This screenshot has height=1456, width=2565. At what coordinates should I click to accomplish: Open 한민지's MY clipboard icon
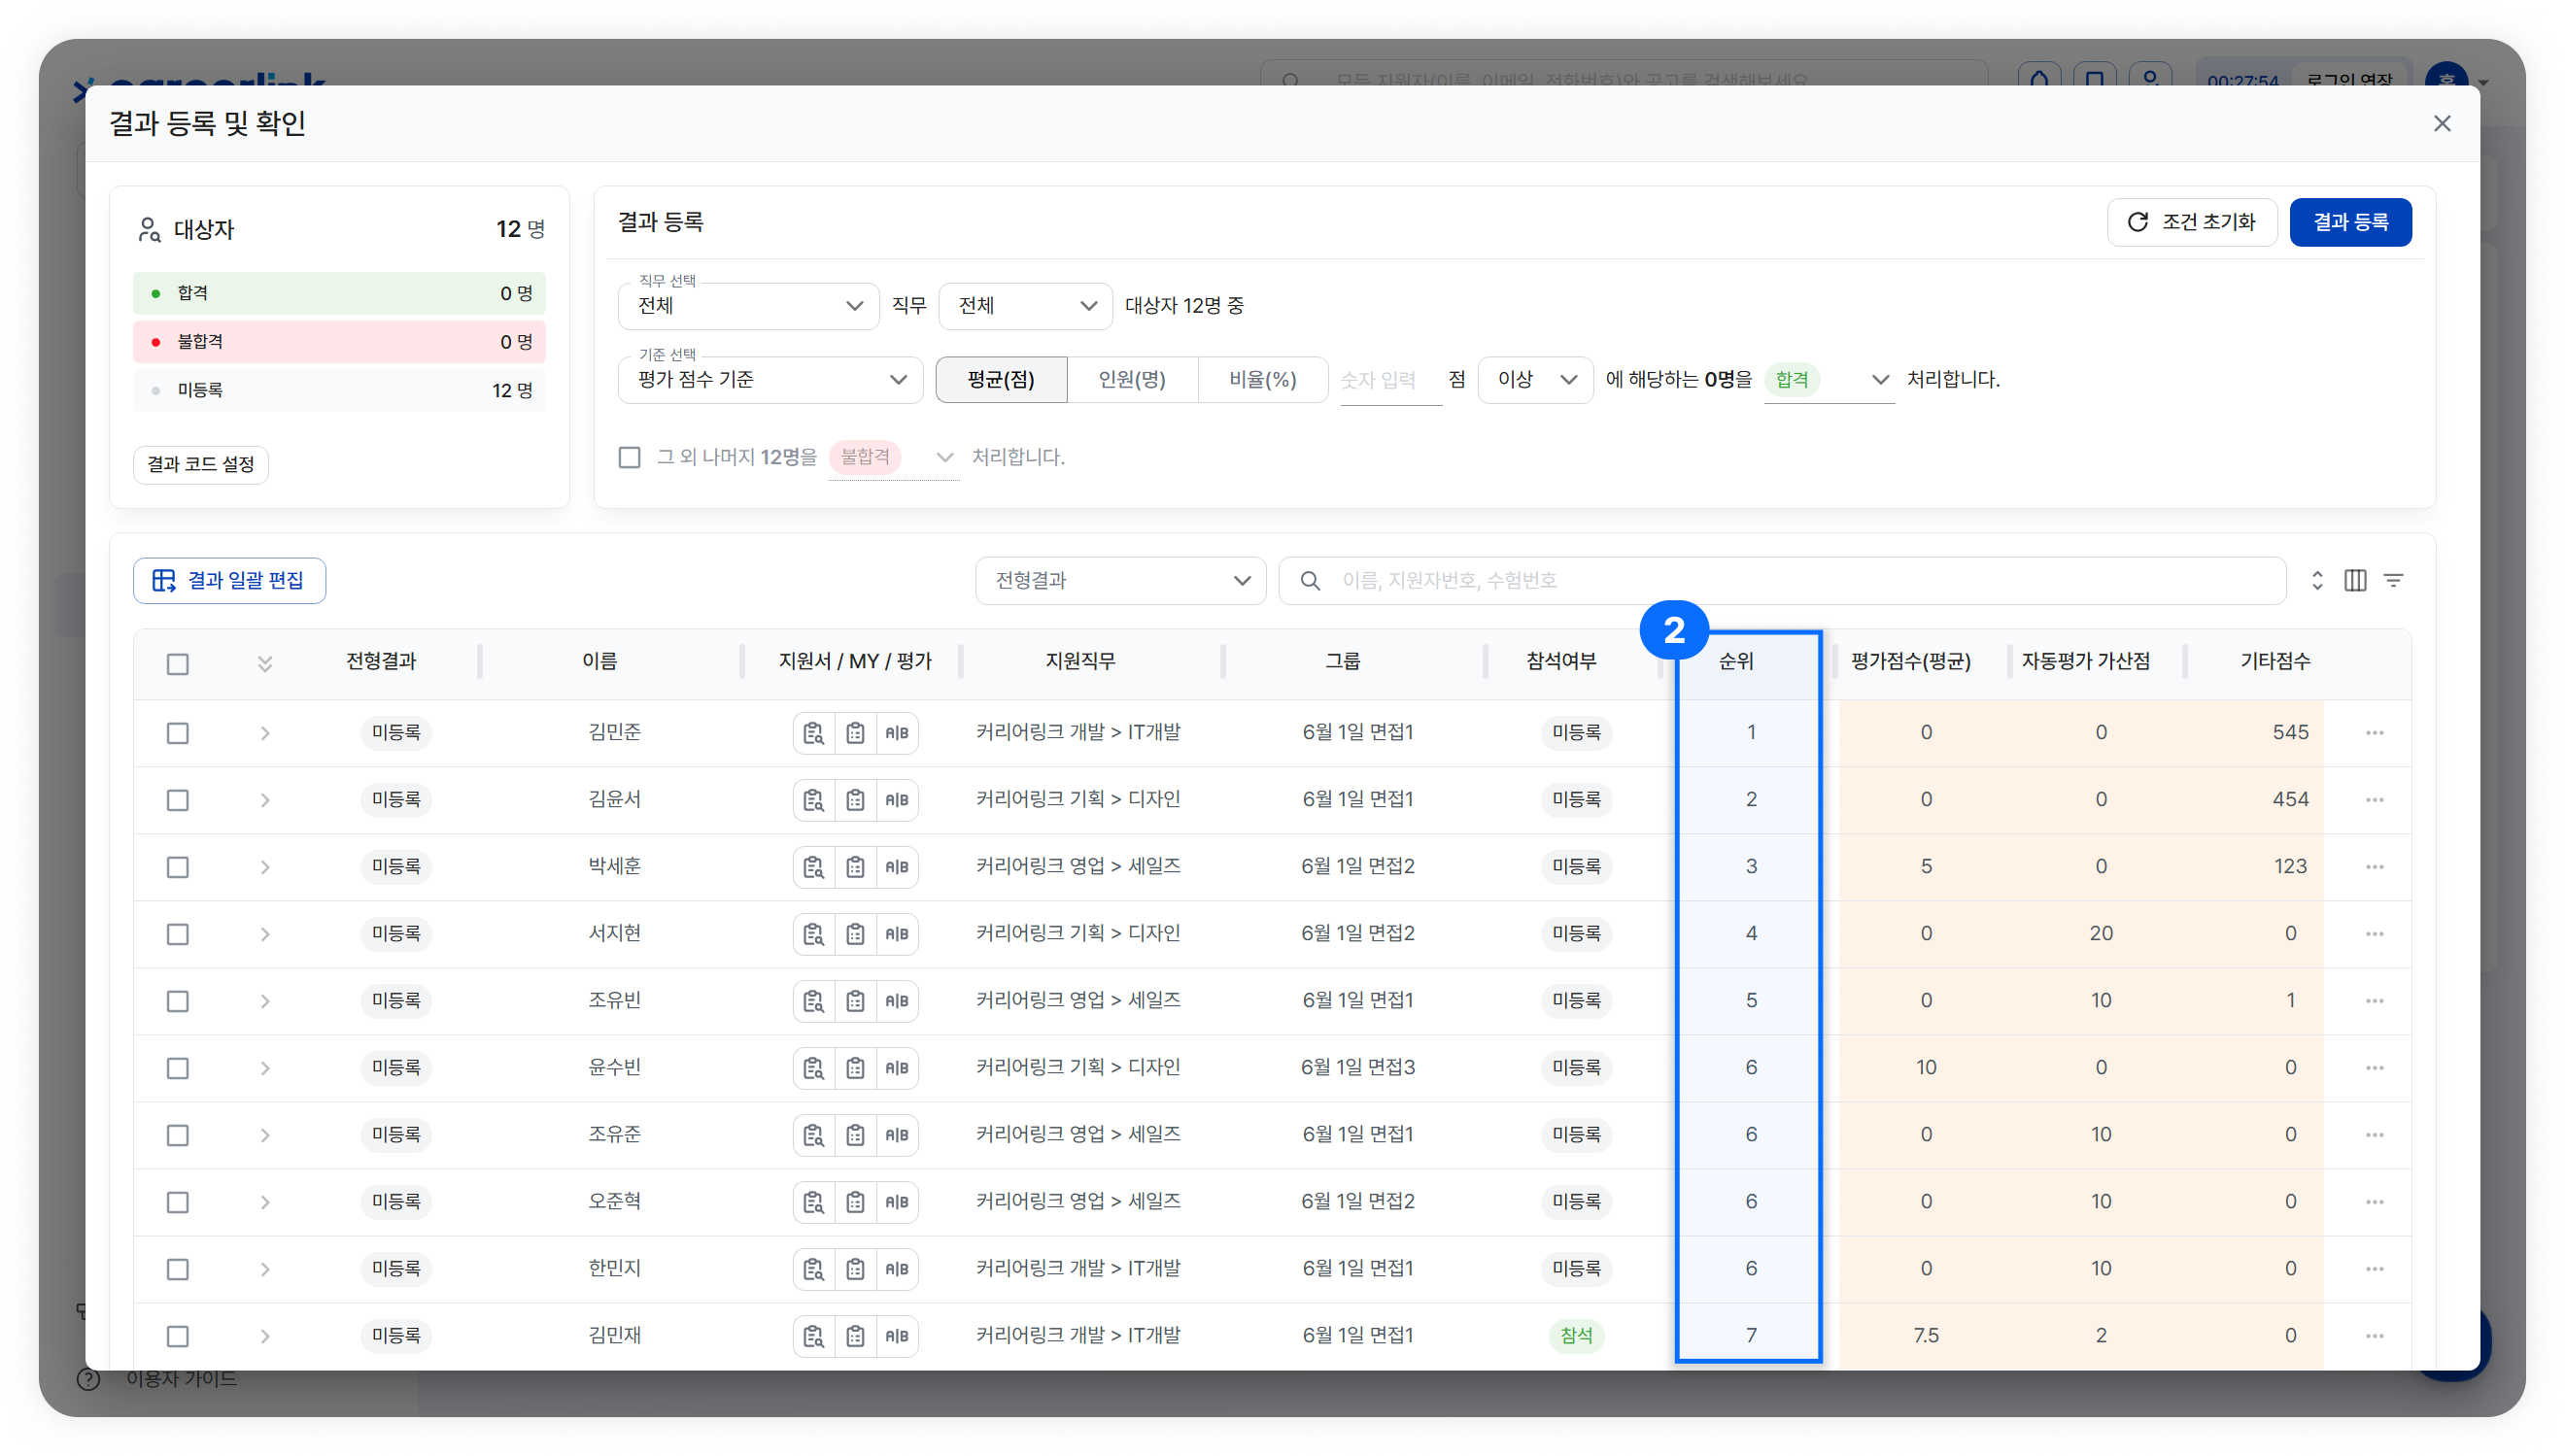click(x=855, y=1269)
